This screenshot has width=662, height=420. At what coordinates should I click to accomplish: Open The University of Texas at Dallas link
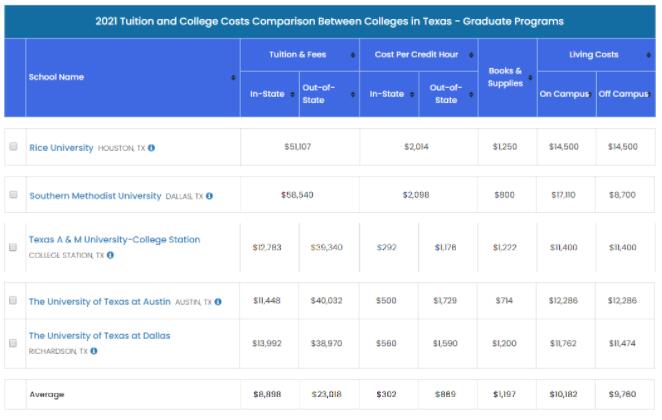click(x=99, y=336)
